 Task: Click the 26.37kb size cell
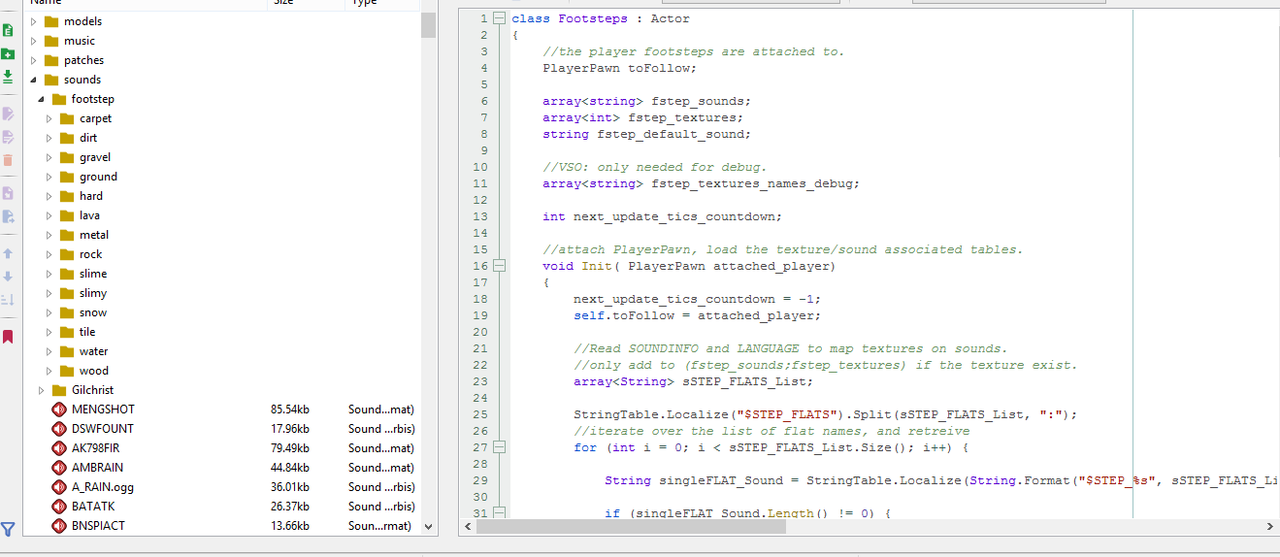290,506
